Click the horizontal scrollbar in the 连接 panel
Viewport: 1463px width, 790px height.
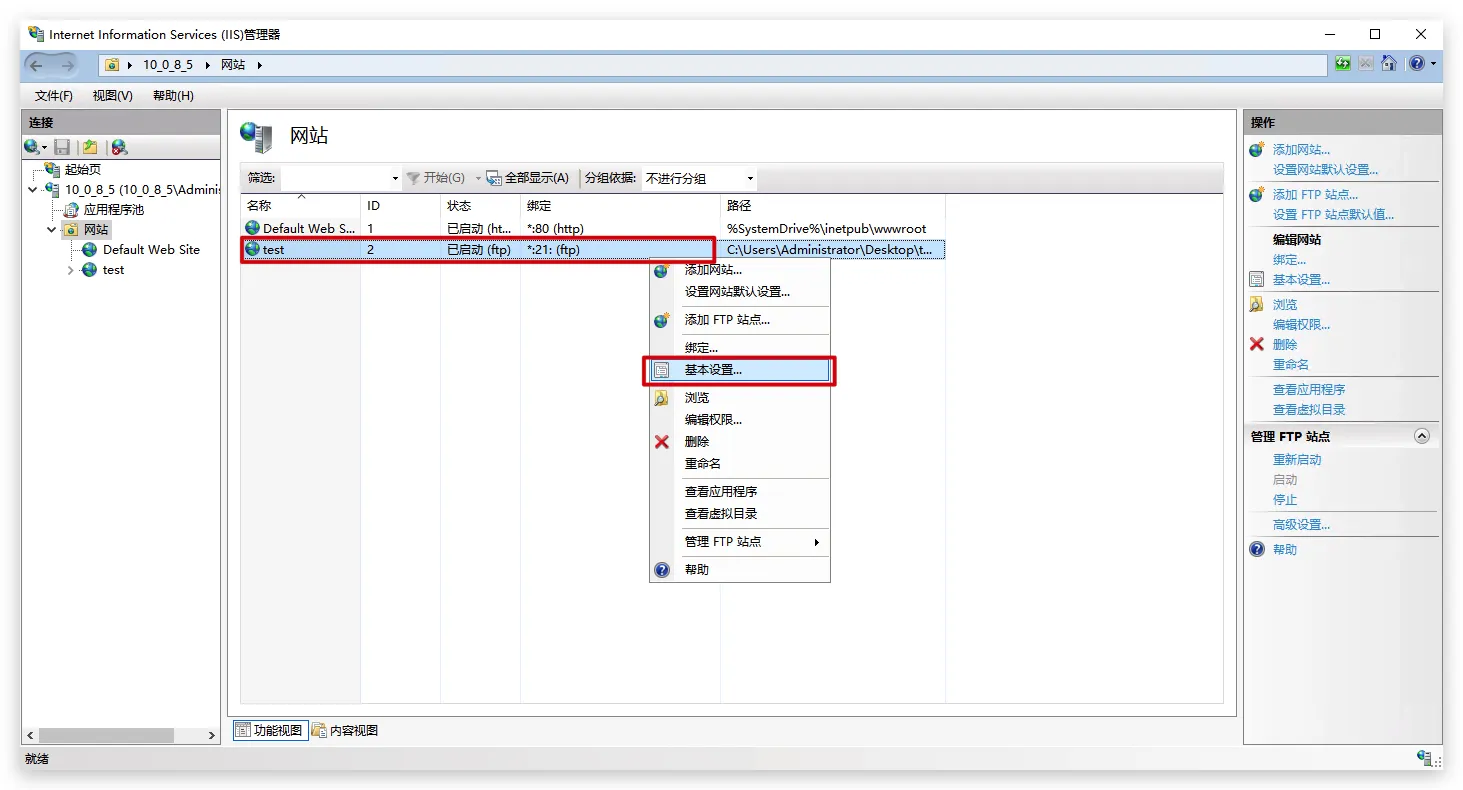coord(106,735)
